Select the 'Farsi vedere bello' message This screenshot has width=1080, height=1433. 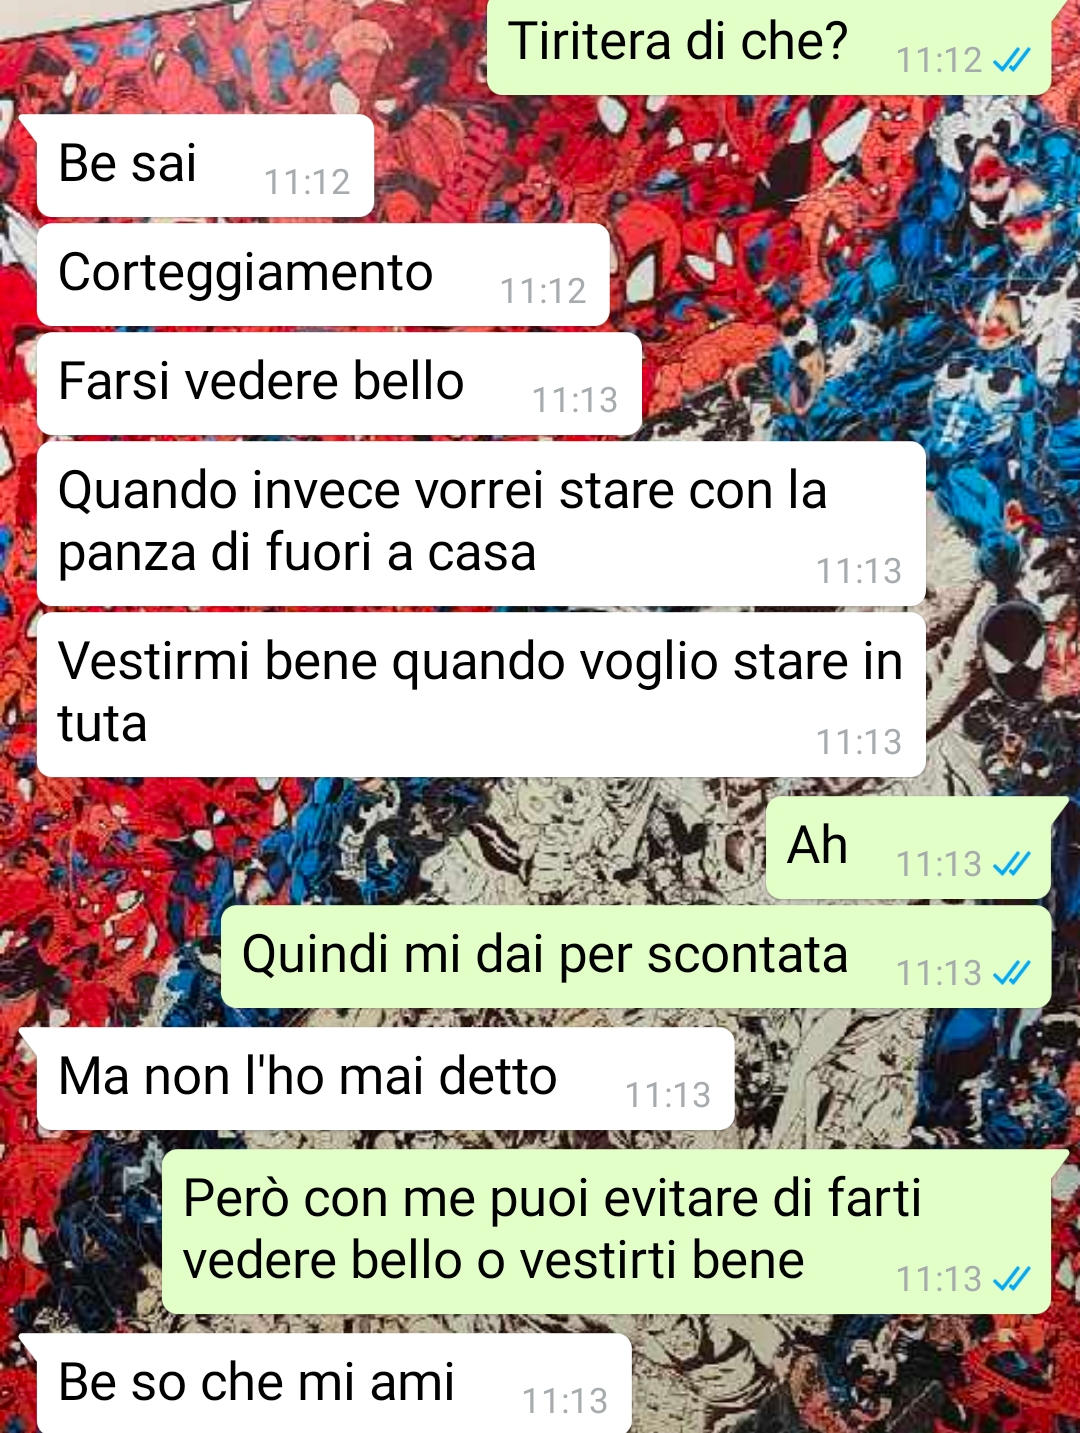coord(339,384)
